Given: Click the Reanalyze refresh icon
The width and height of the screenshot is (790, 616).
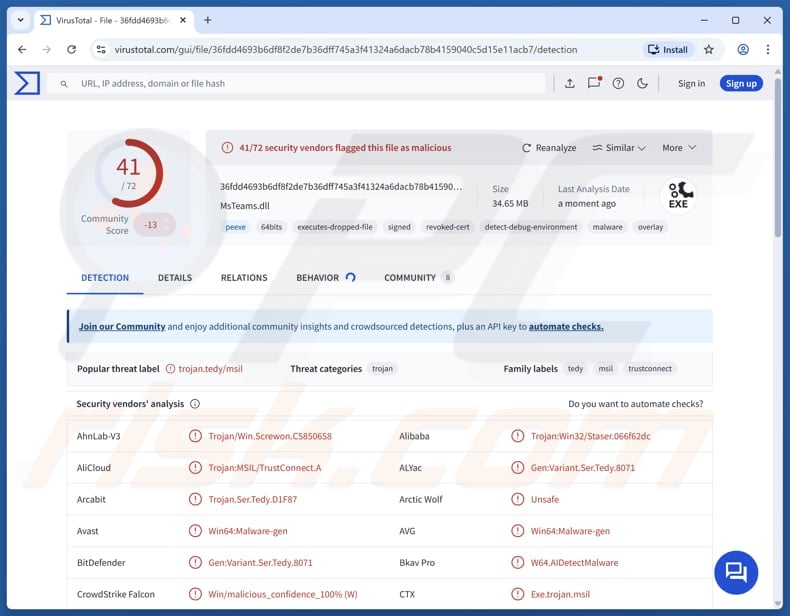Looking at the screenshot, I should [x=526, y=148].
